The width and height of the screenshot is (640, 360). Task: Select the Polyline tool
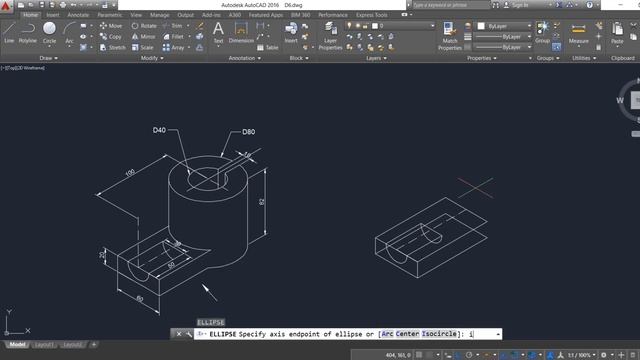[x=27, y=33]
